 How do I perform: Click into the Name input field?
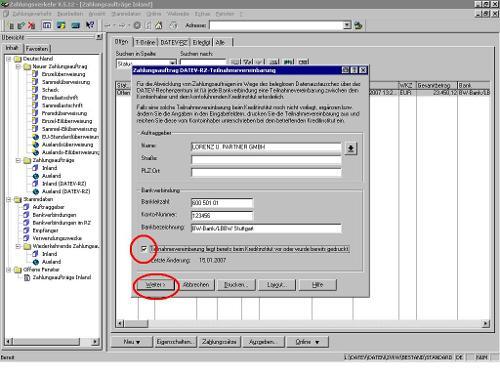[266, 147]
